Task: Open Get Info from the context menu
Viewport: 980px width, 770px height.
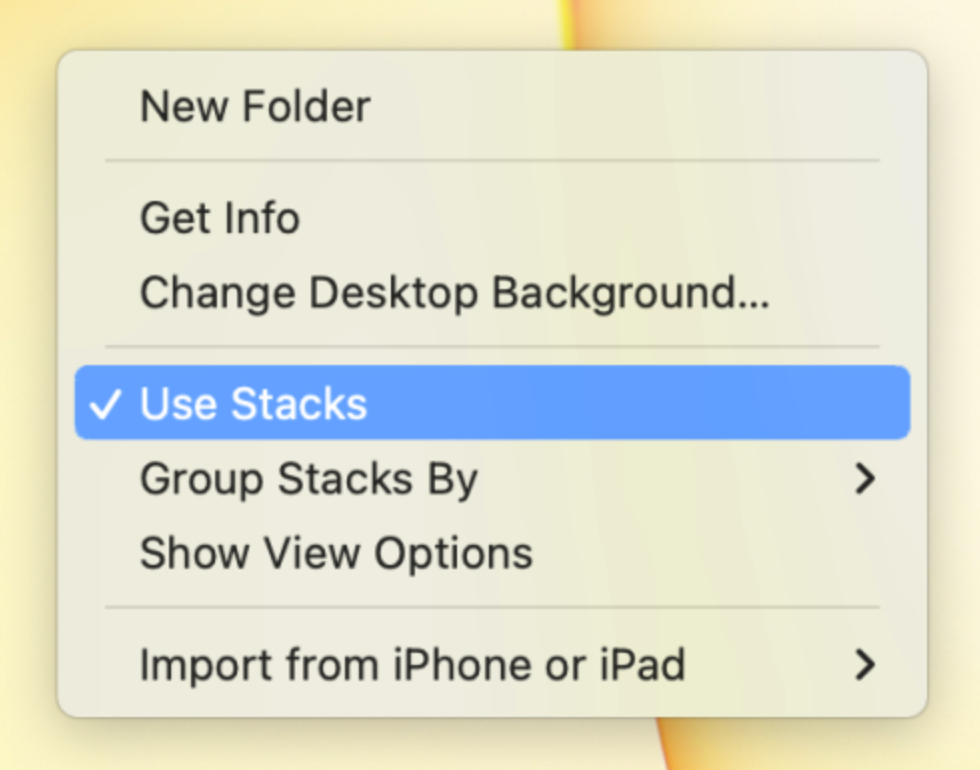Action: click(x=218, y=218)
